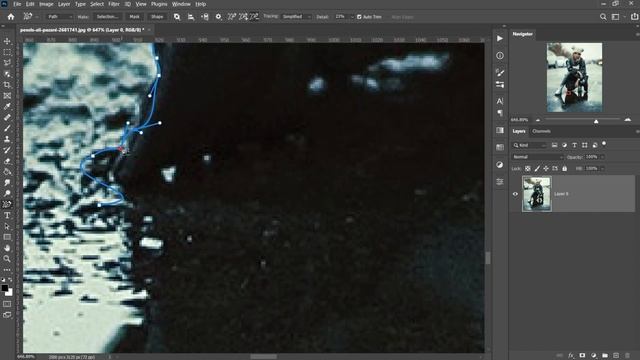Select the Path Selection tool
Viewport: 640px width, 360px height.
tap(7, 226)
